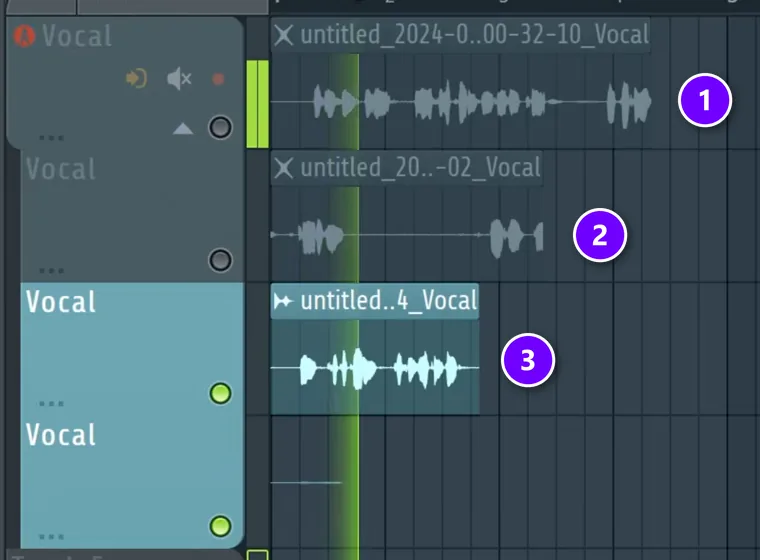The image size is (760, 560).
Task: Click the highlighted third track waveform
Action: 375,368
